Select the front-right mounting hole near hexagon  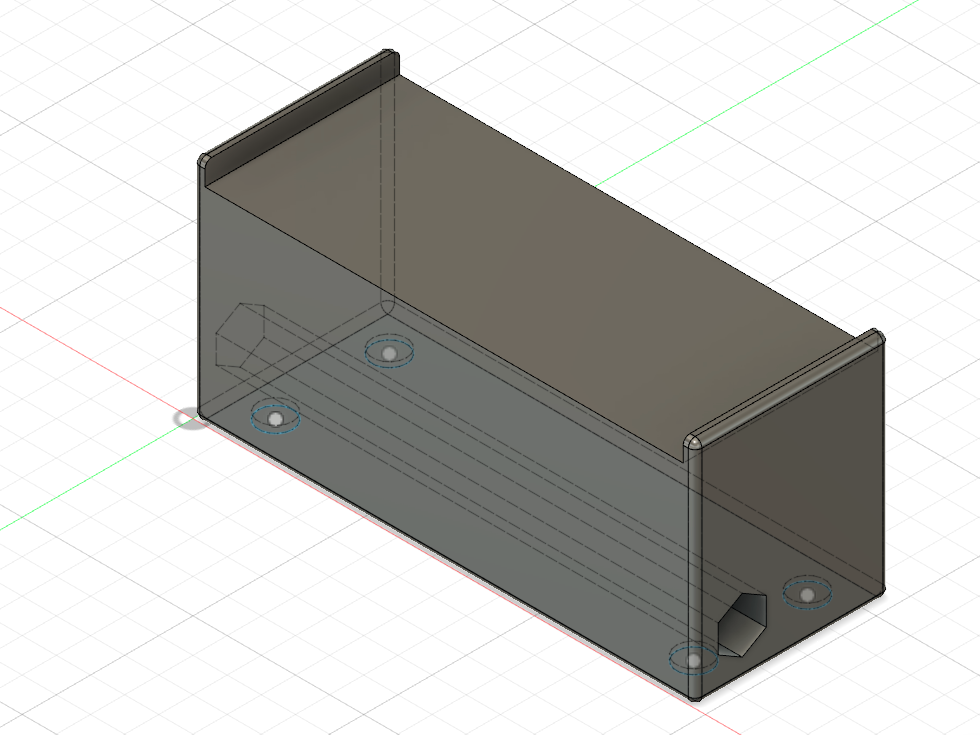point(693,660)
